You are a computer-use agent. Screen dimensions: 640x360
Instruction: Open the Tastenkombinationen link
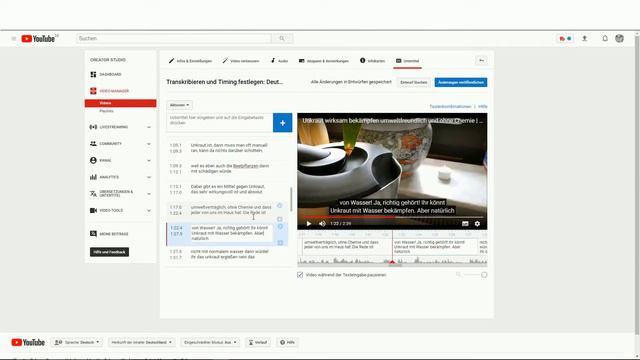pyautogui.click(x=450, y=106)
